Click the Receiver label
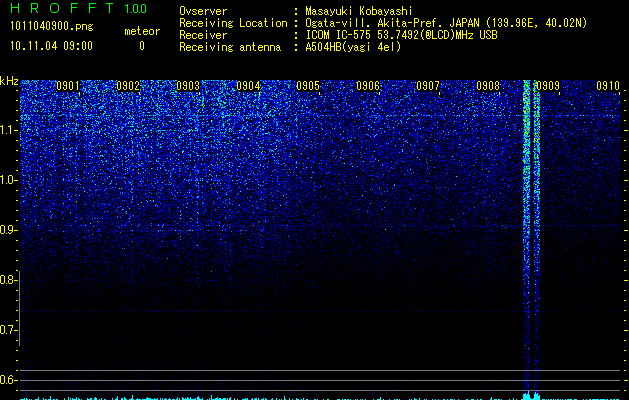629x400 pixels. (203, 35)
